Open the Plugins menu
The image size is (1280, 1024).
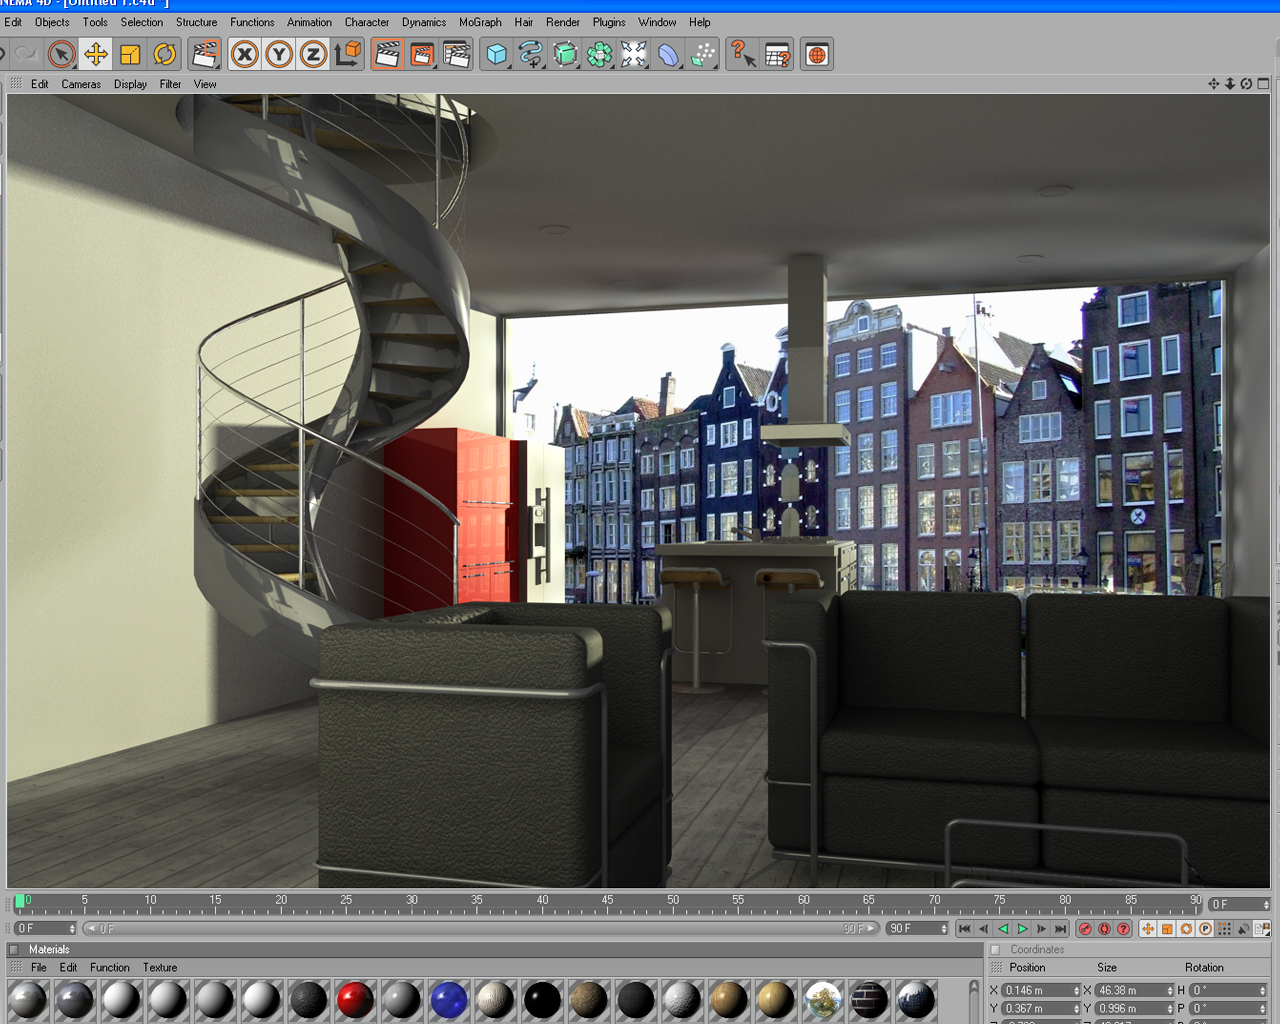pyautogui.click(x=609, y=22)
